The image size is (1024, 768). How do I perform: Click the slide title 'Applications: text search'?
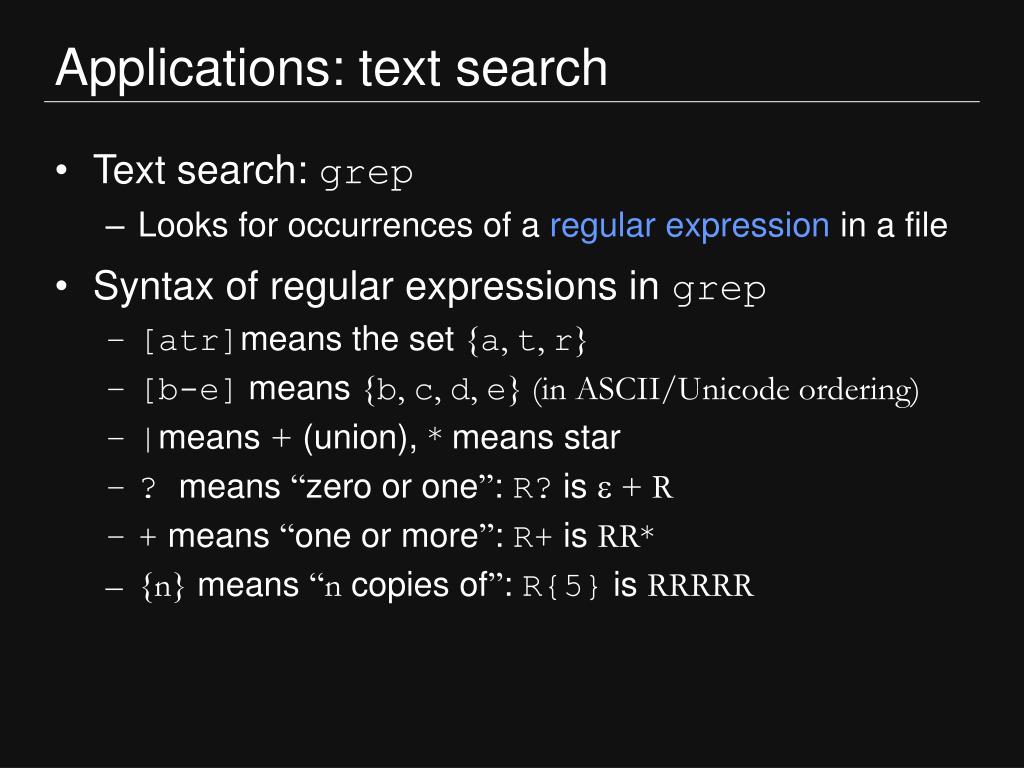(332, 68)
